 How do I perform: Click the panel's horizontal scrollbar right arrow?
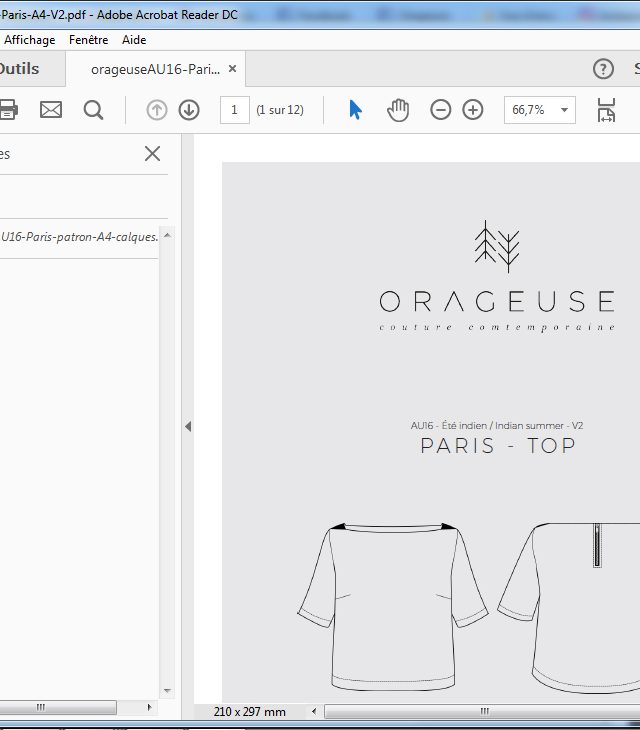tap(149, 707)
